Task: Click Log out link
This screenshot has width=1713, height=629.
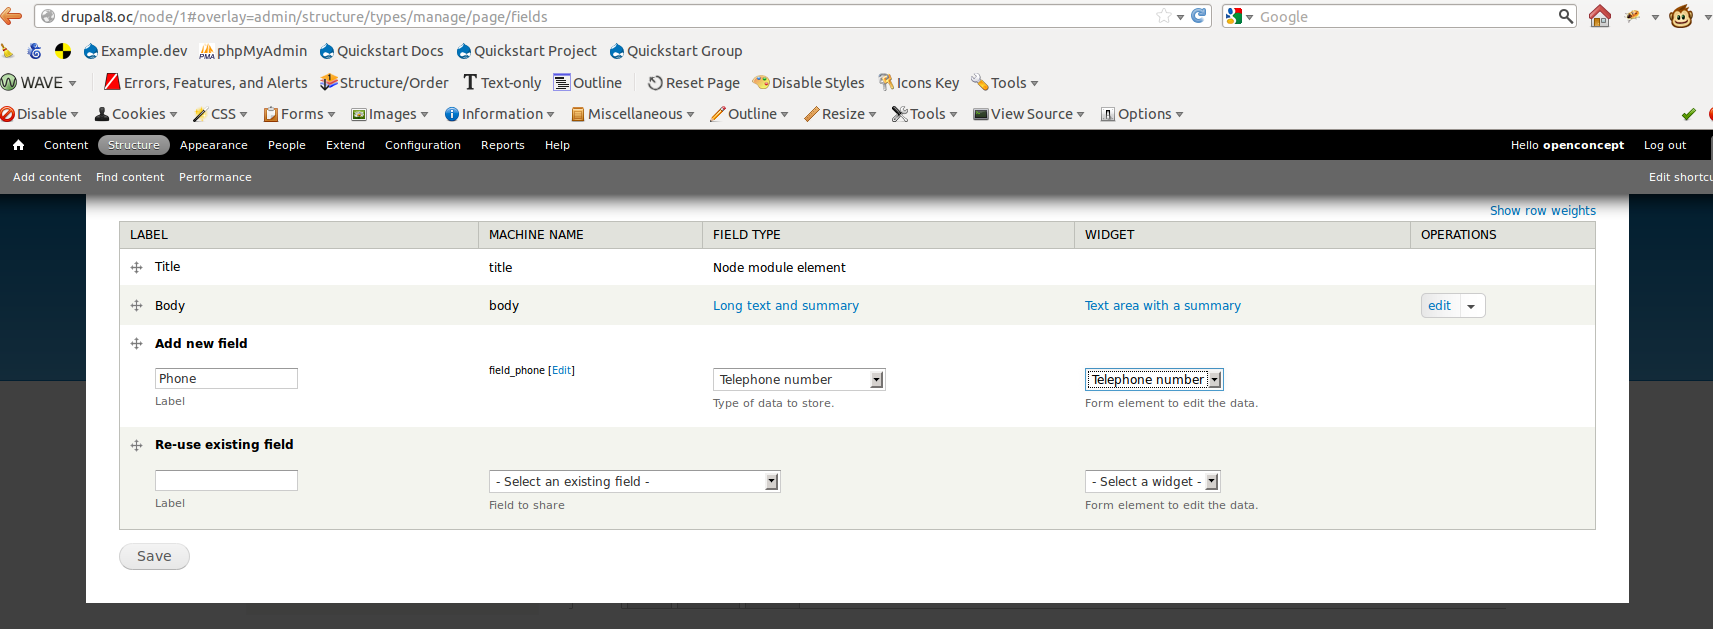Action: coord(1665,145)
